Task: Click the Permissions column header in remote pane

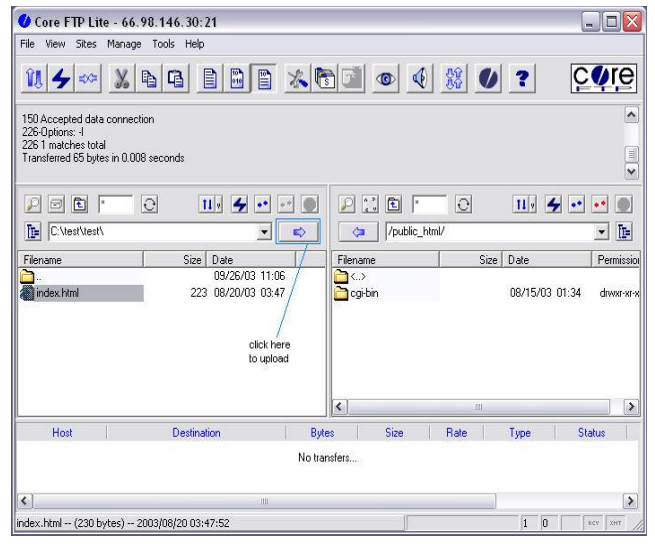Action: click(x=616, y=260)
